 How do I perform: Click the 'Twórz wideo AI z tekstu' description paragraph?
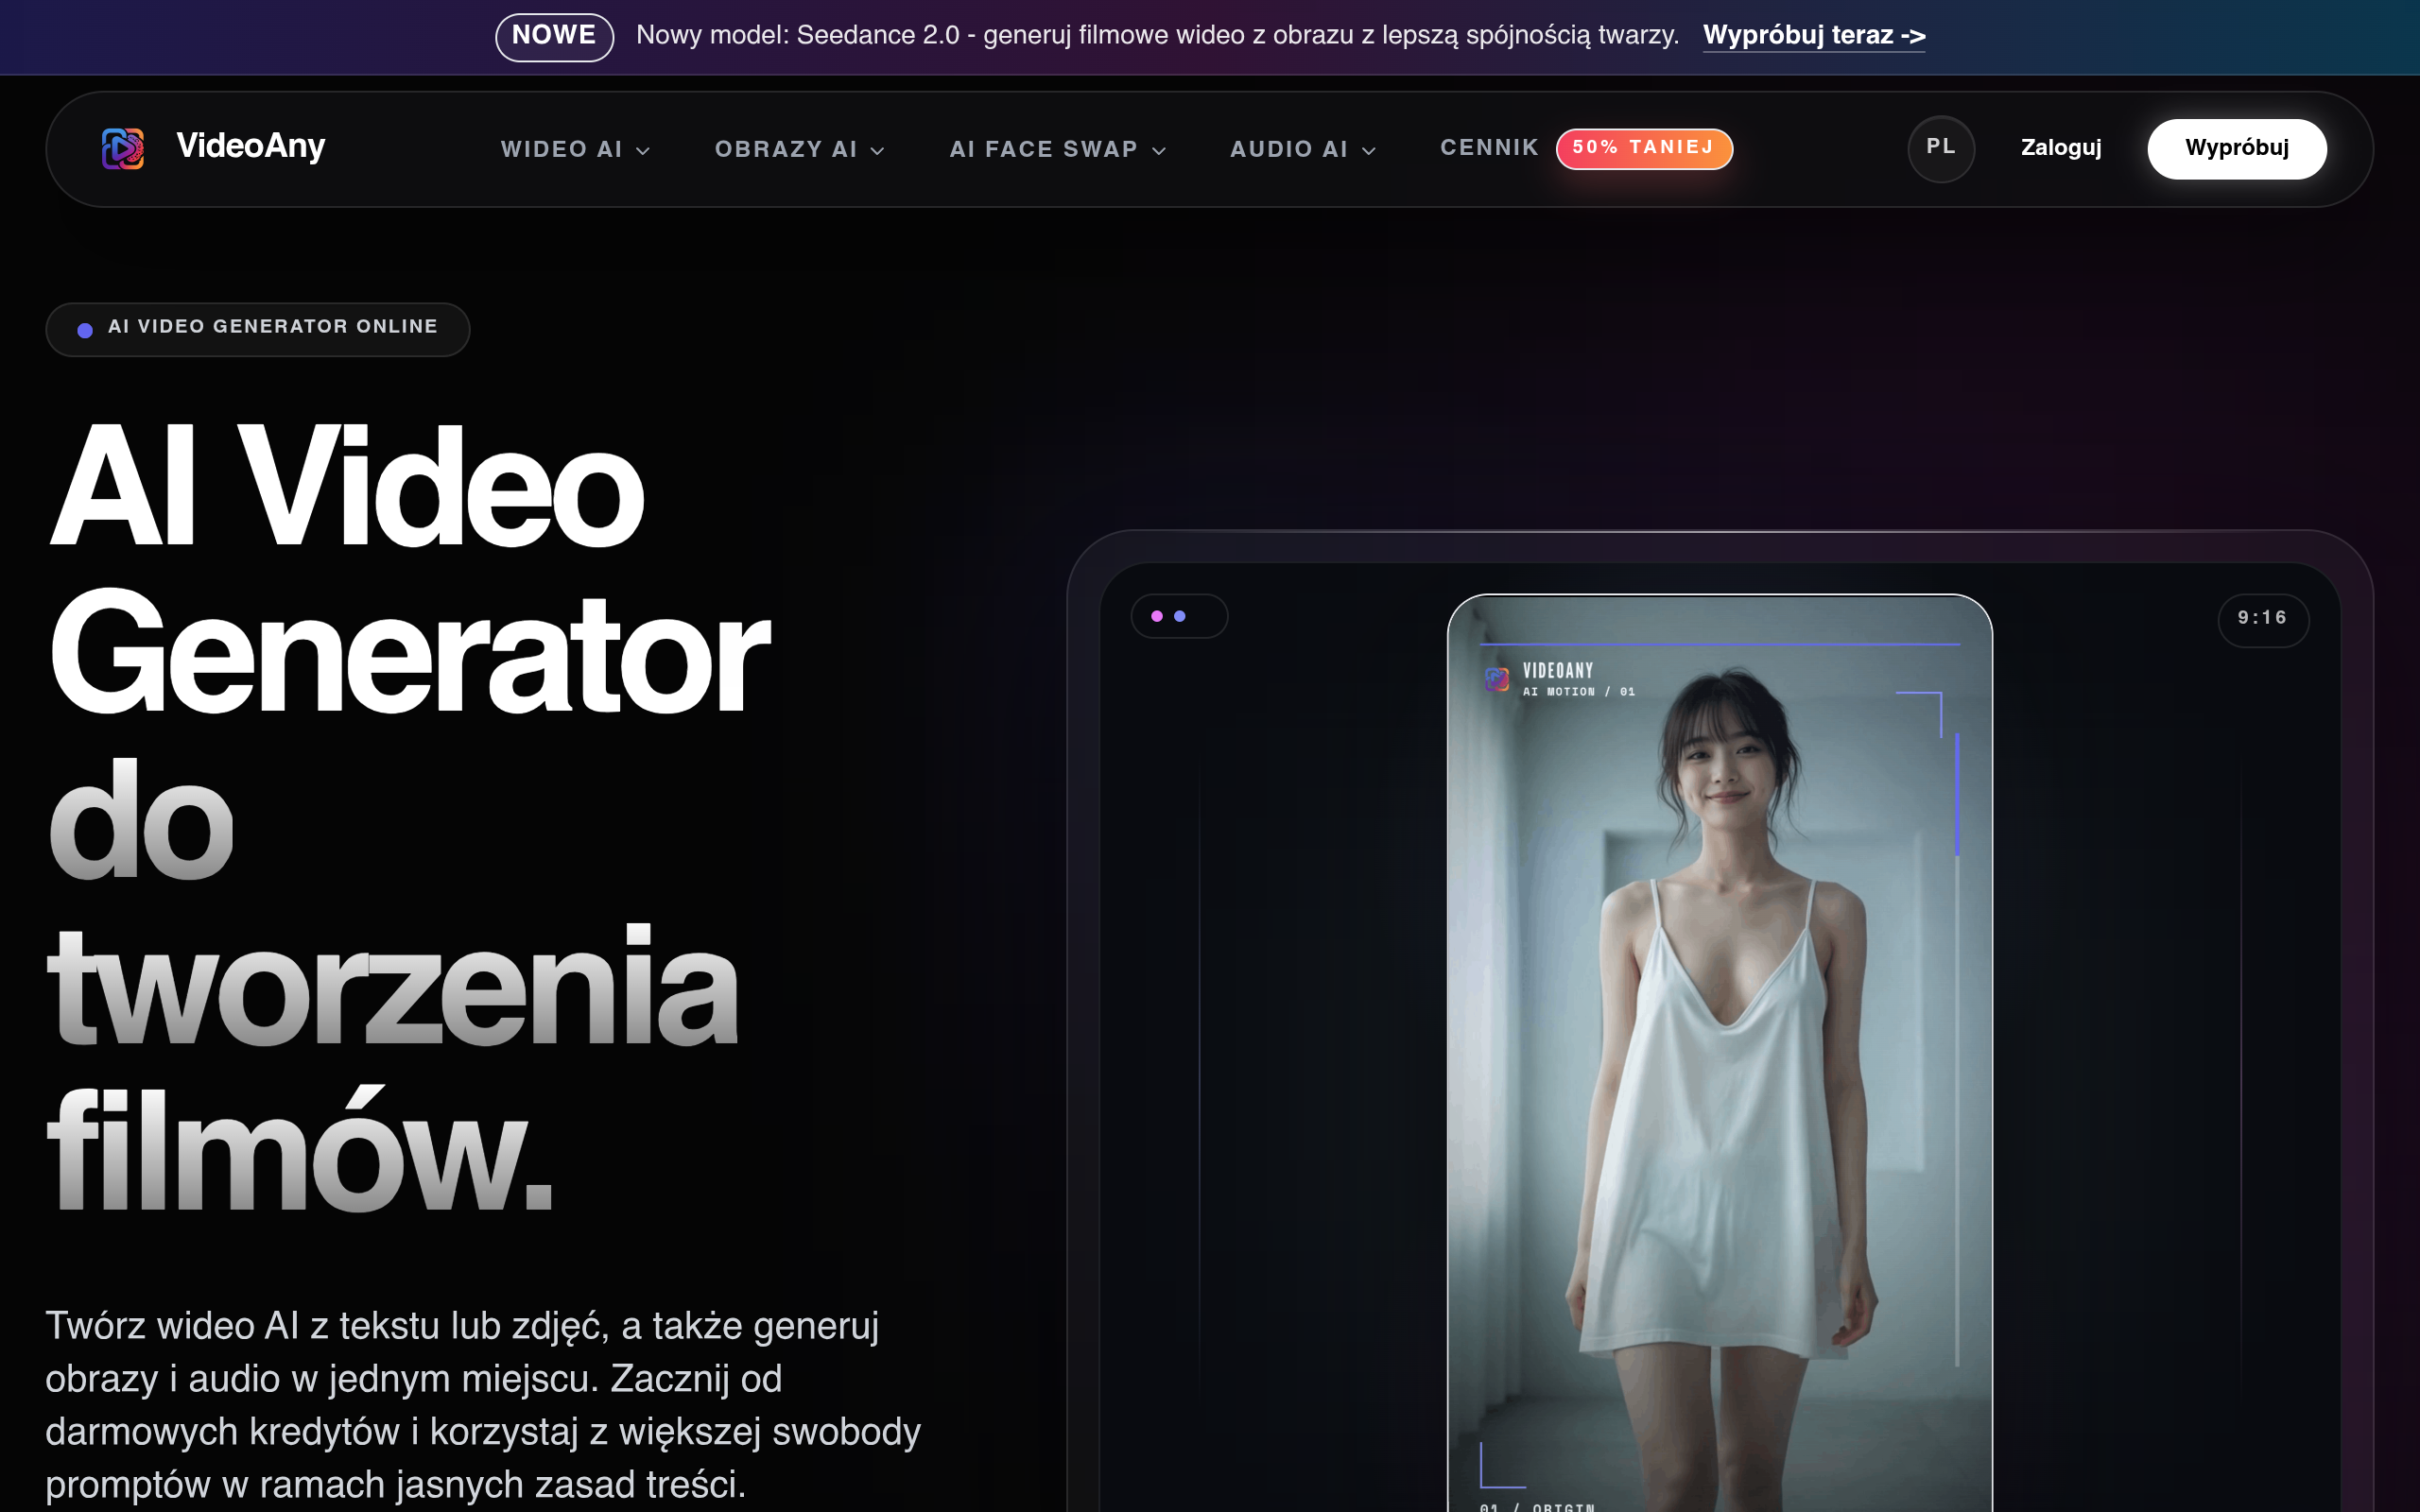[x=483, y=1405]
